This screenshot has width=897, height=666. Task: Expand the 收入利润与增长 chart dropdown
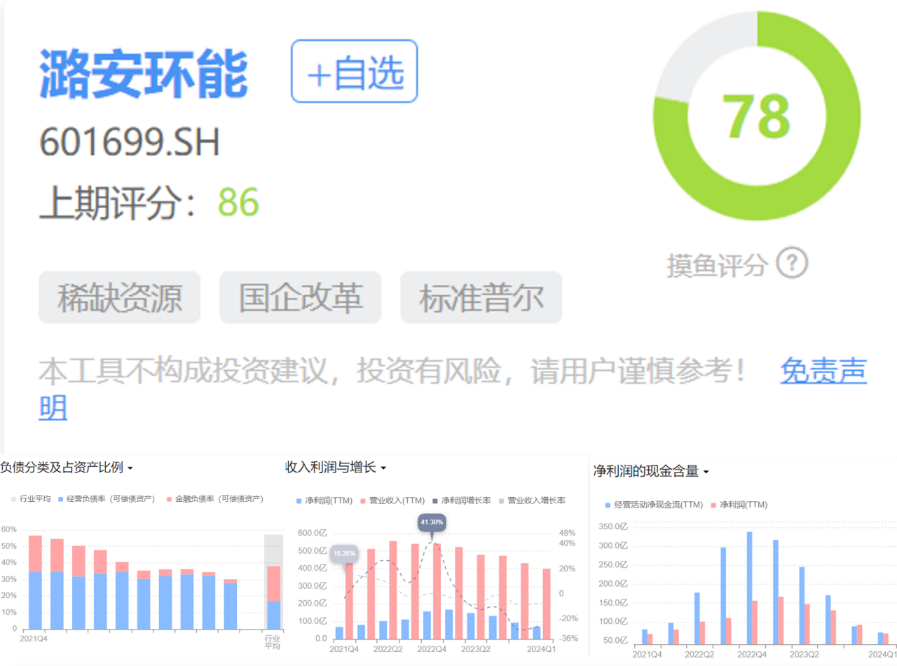pyautogui.click(x=383, y=469)
